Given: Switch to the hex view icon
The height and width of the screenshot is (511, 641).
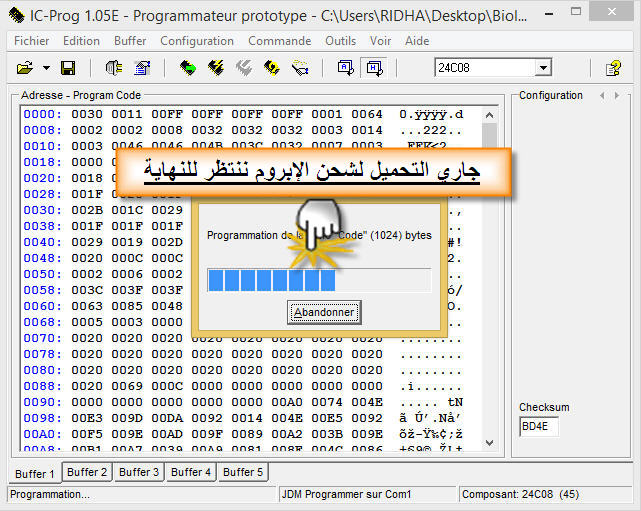Looking at the screenshot, I should point(374,68).
